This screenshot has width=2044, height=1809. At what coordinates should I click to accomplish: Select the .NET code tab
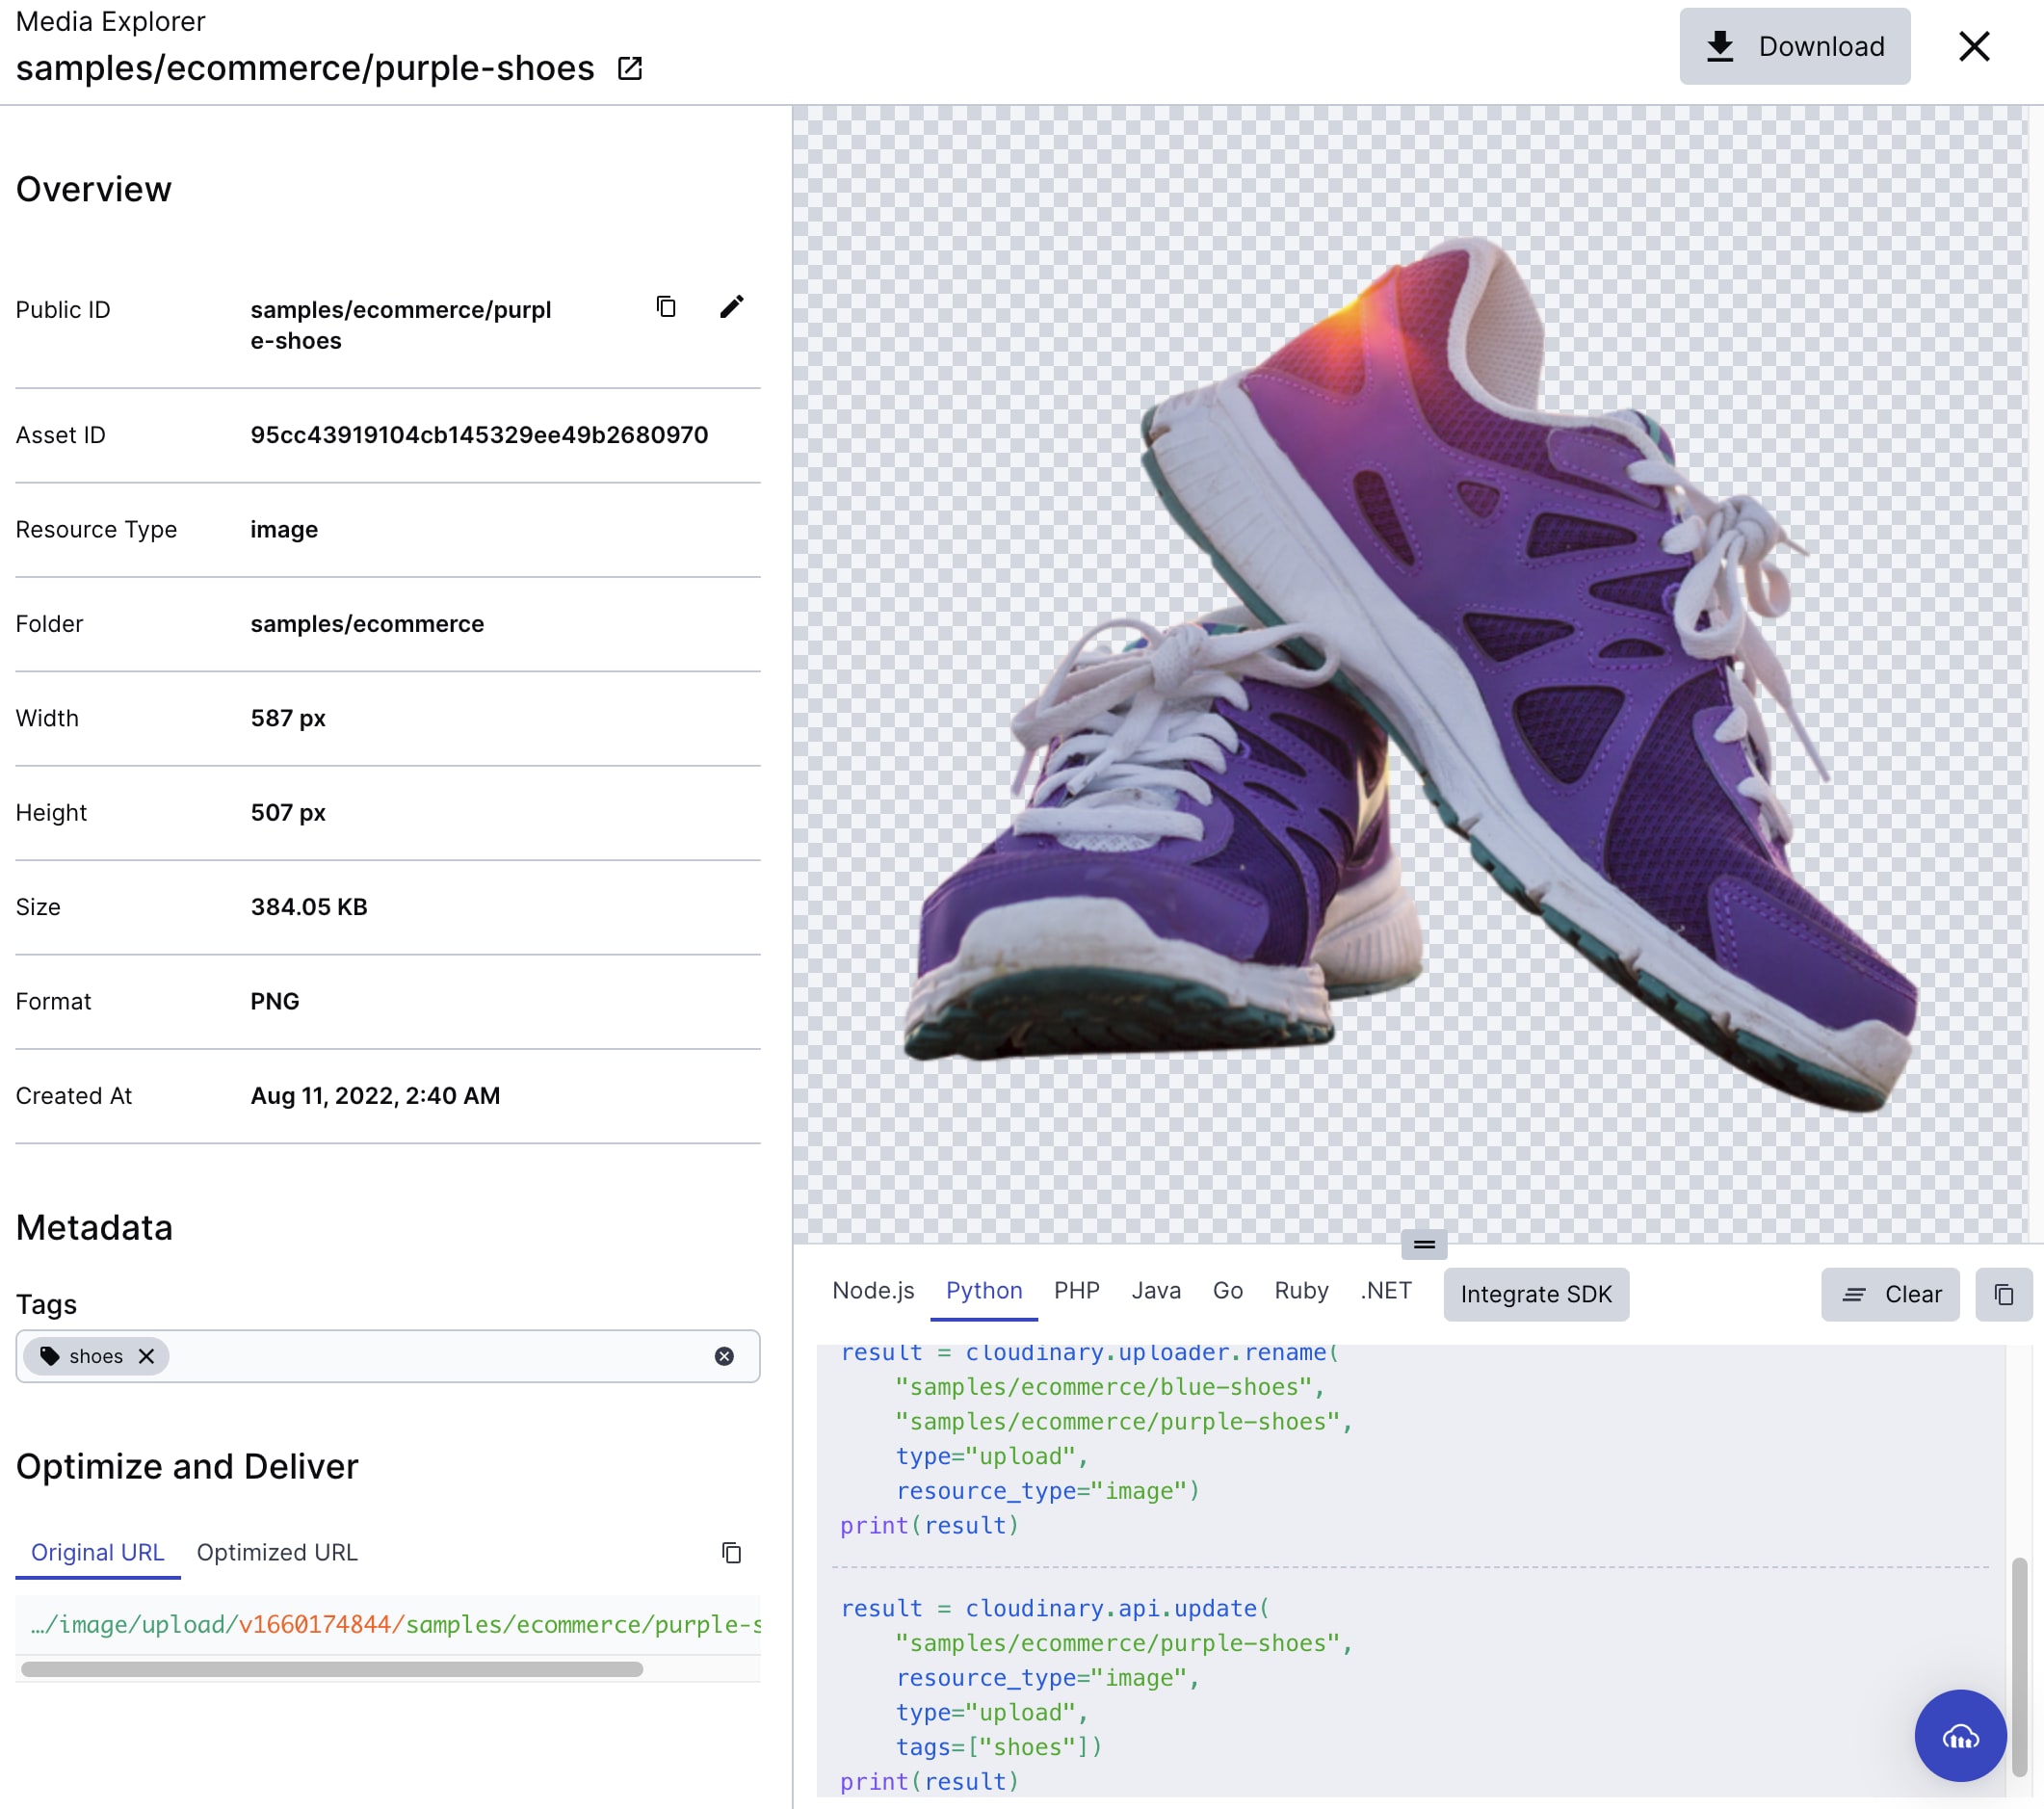coord(1385,1291)
